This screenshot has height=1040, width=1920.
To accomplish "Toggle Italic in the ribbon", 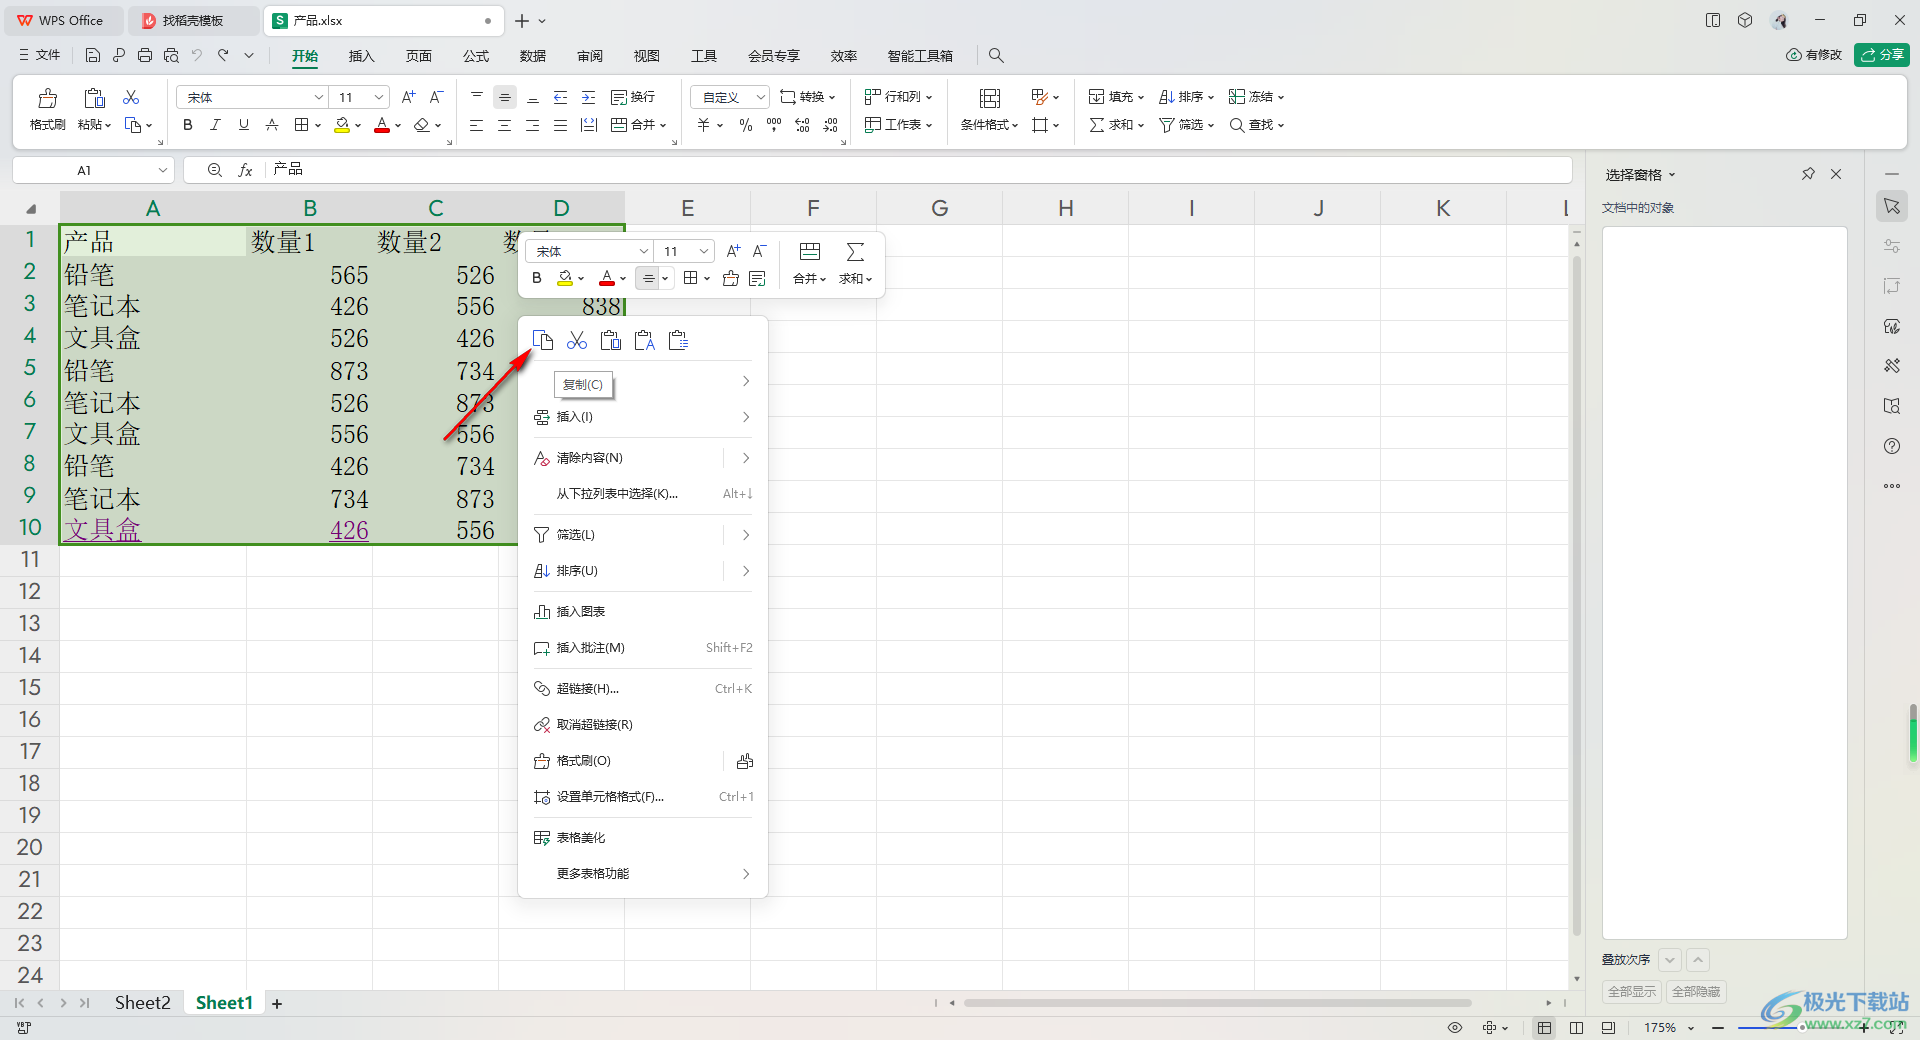I will pyautogui.click(x=215, y=125).
